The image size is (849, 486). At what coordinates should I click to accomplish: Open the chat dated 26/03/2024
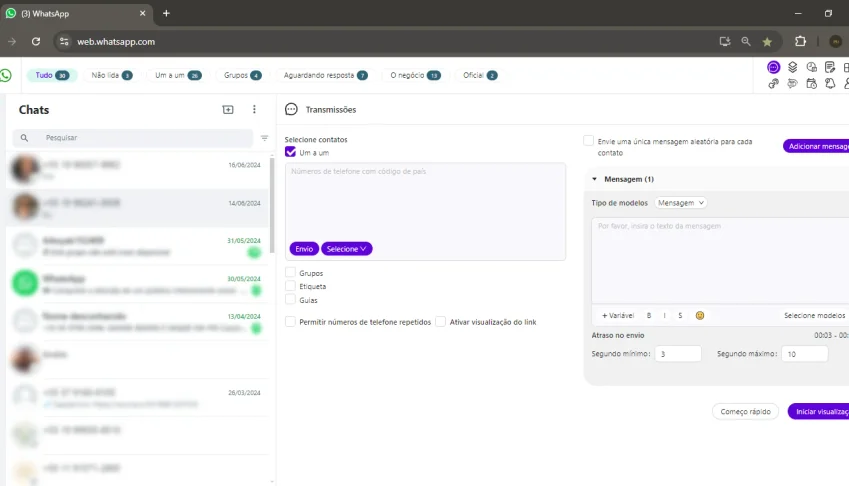pos(137,397)
